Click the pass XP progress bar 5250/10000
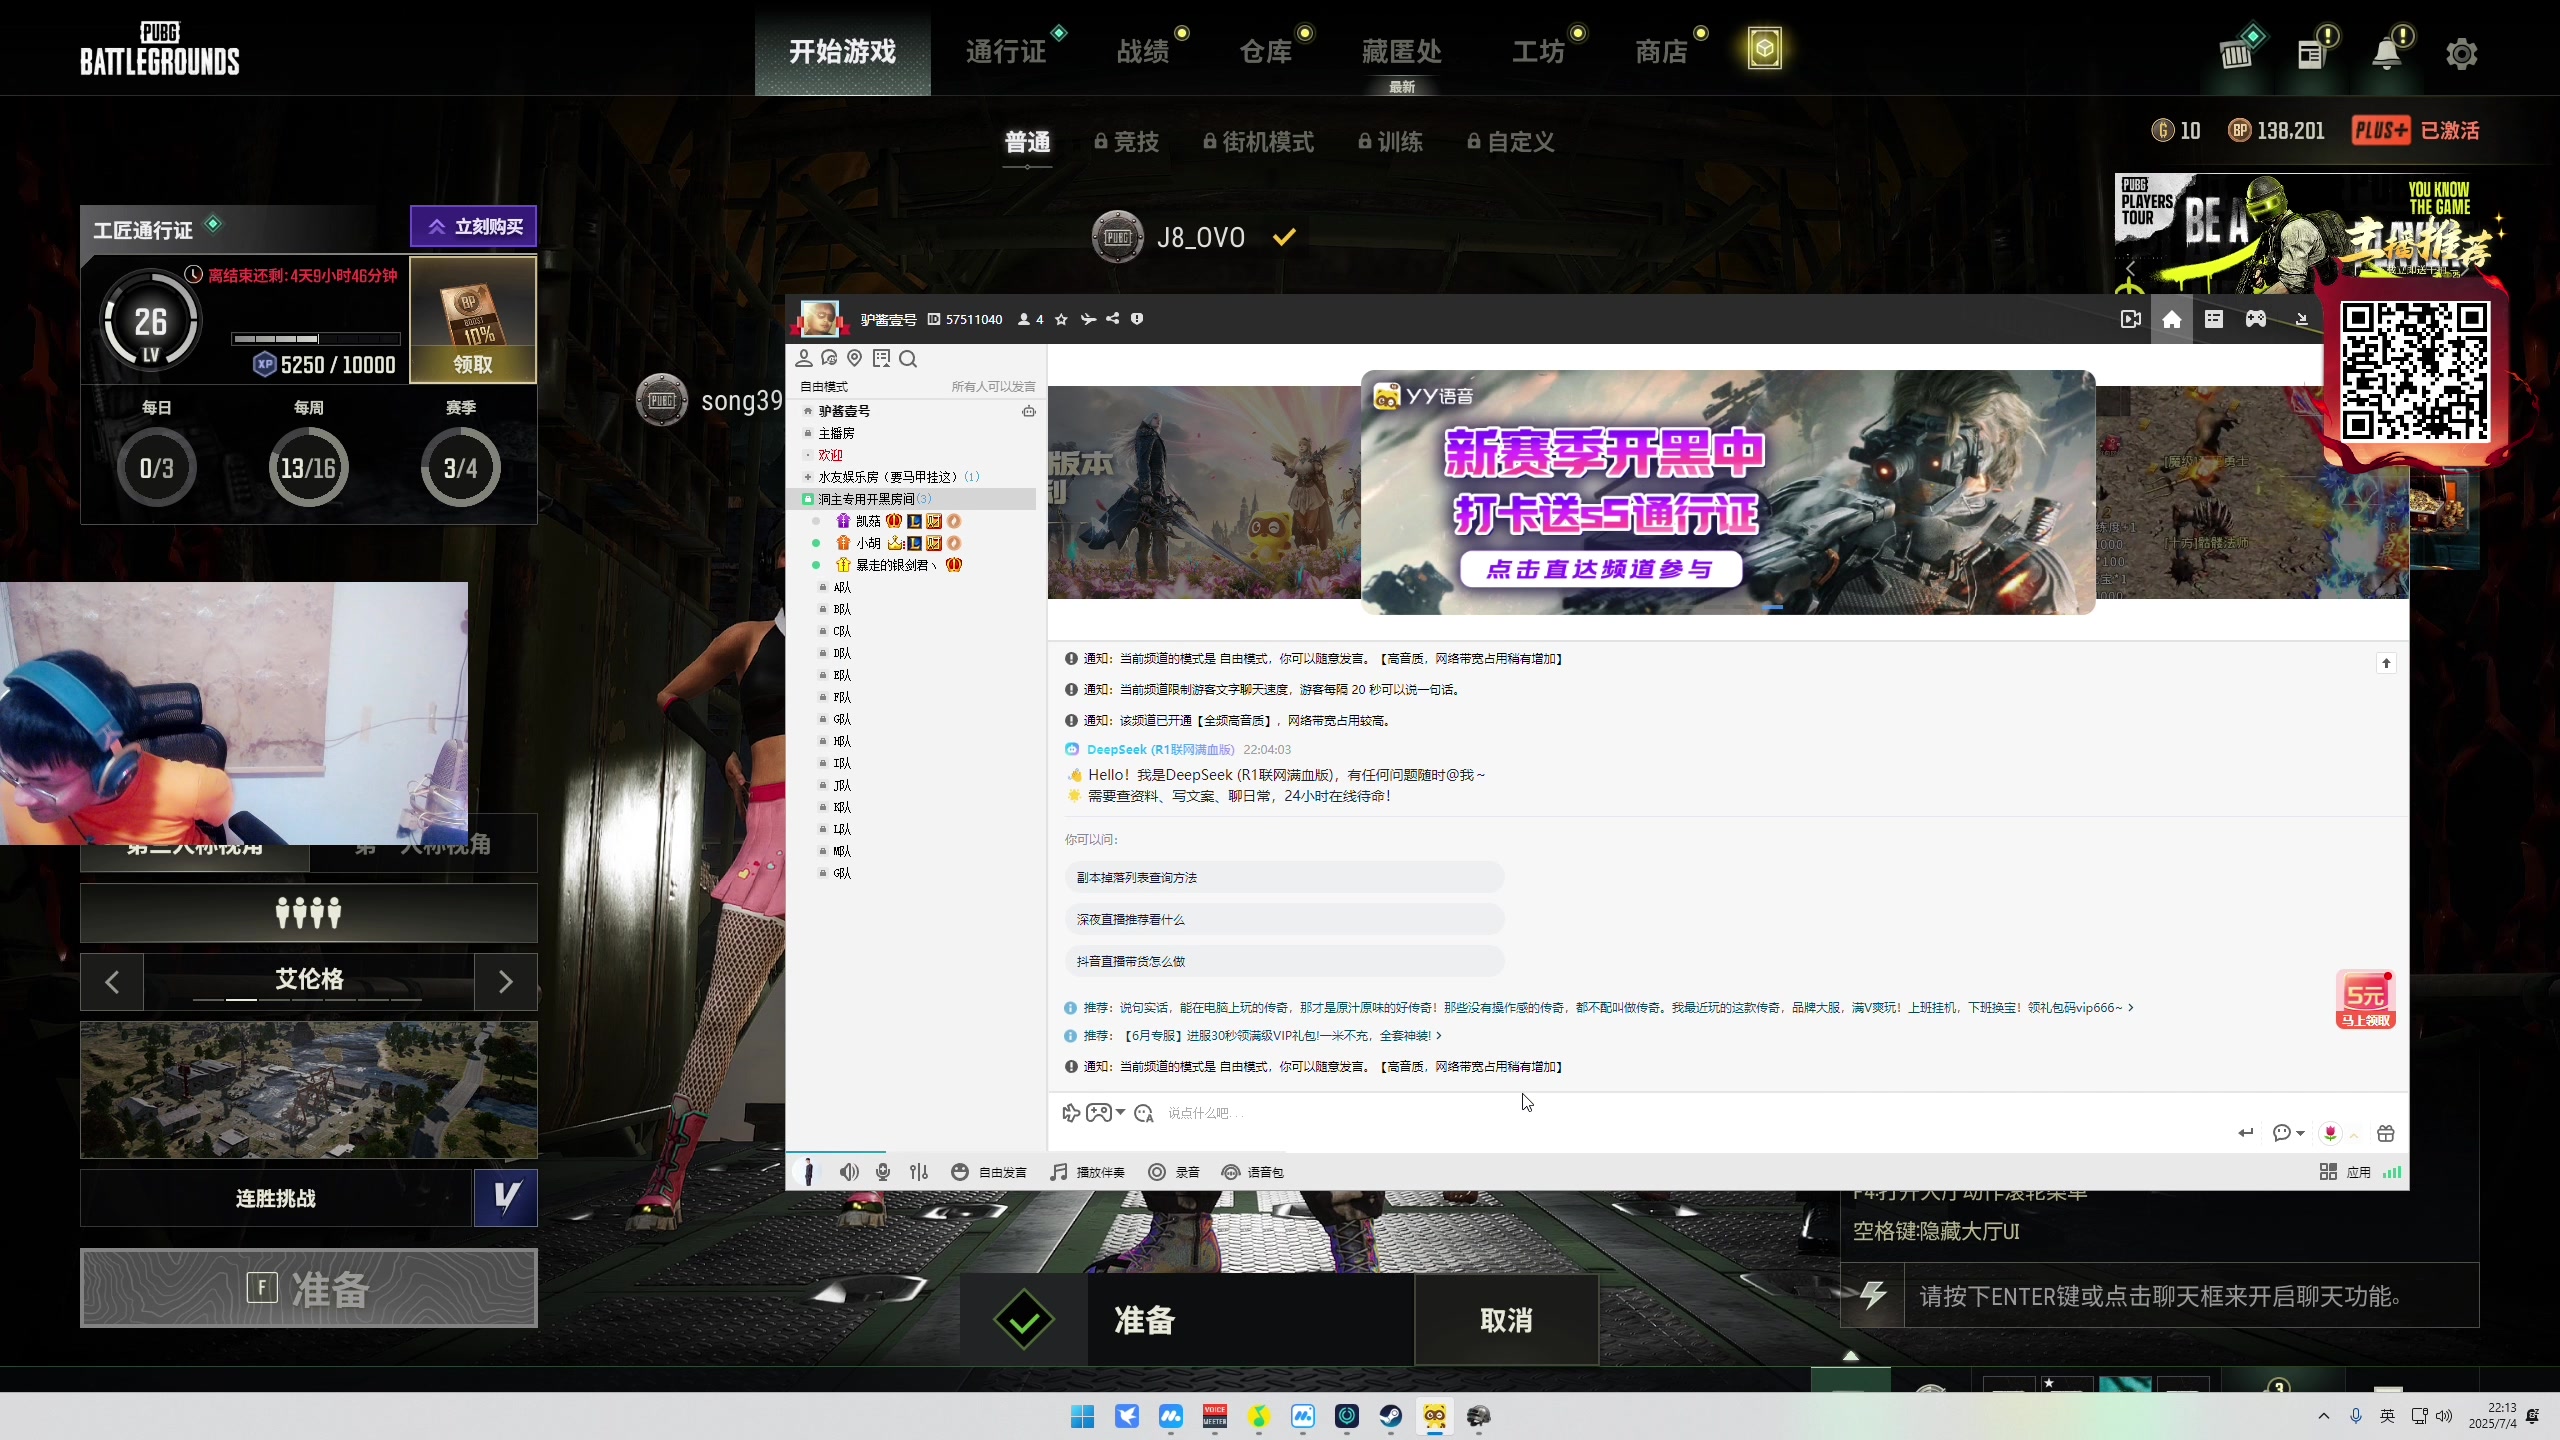 316,339
